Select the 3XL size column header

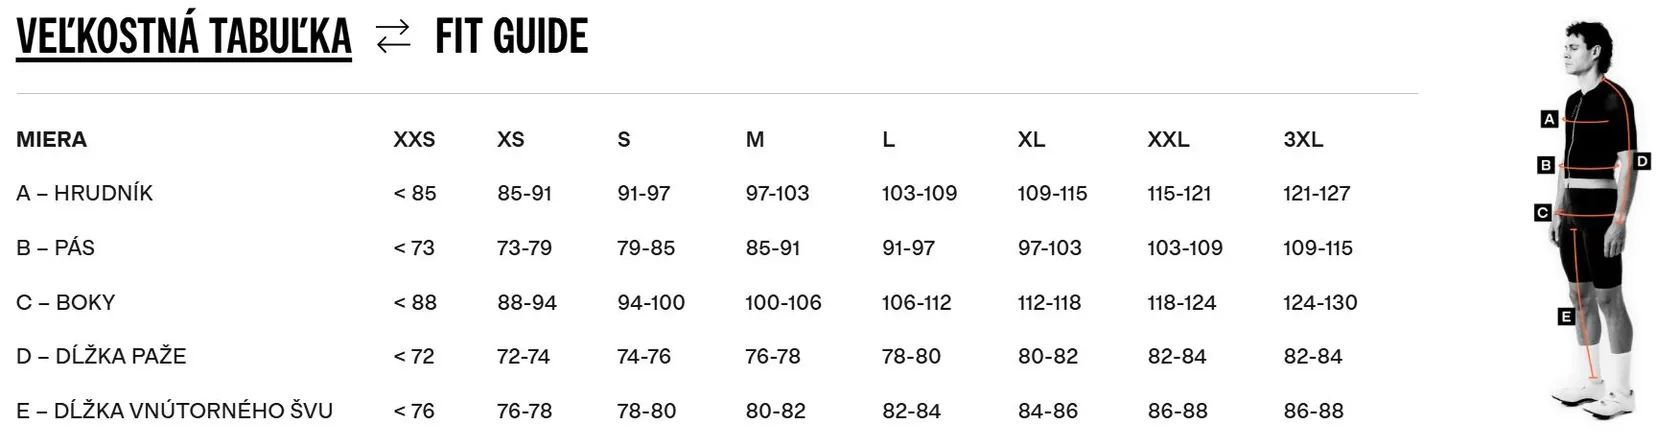coord(1303,140)
